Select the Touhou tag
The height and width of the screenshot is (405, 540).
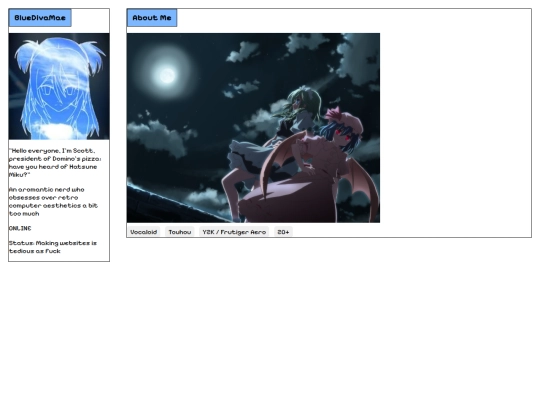coord(180,232)
